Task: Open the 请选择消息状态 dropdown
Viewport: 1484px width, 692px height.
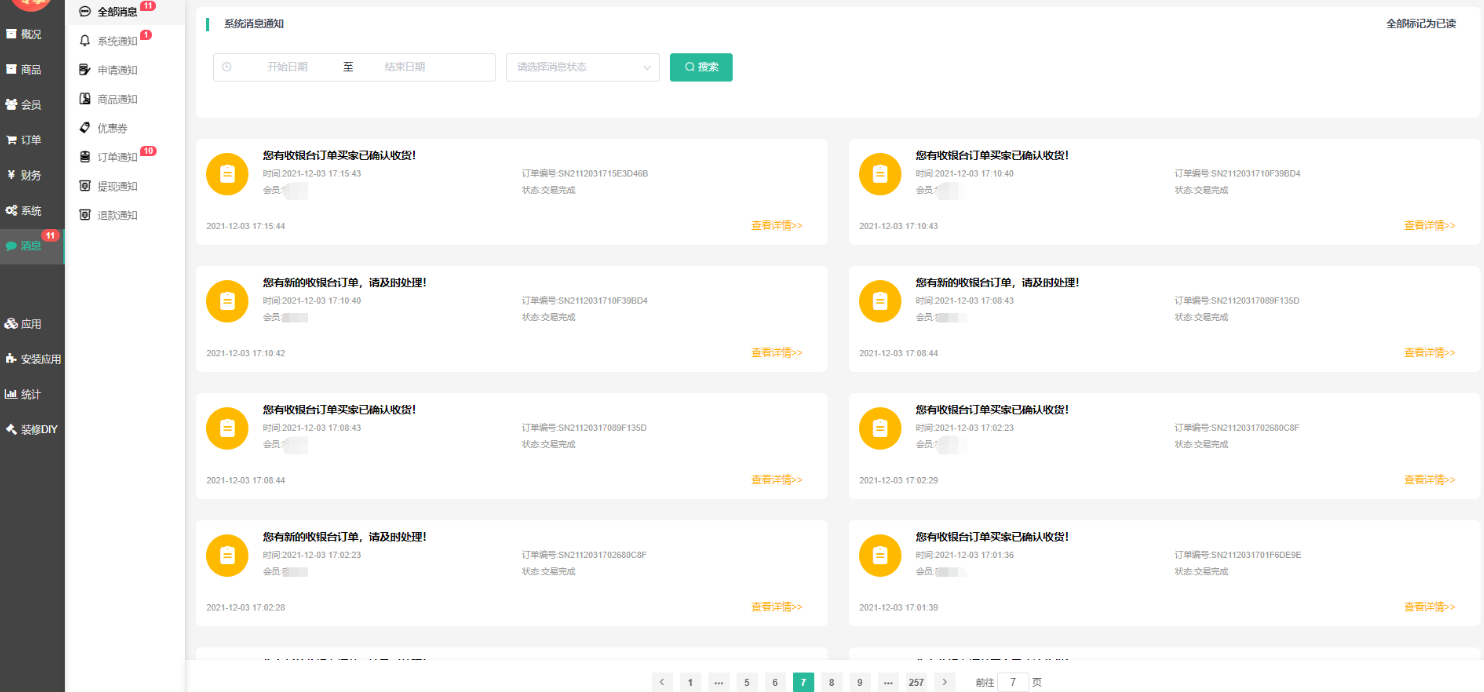Action: tap(582, 67)
